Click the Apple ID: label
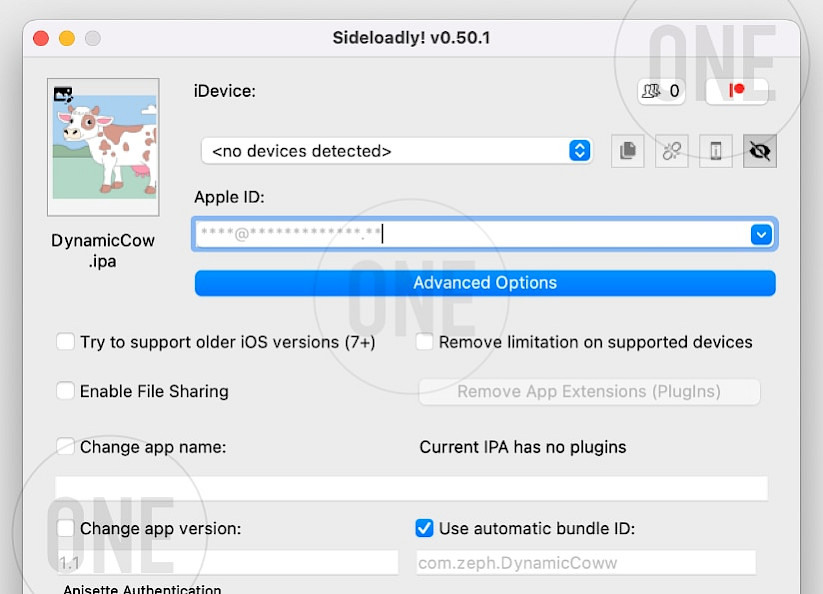This screenshot has height=594, width=823. click(x=229, y=197)
